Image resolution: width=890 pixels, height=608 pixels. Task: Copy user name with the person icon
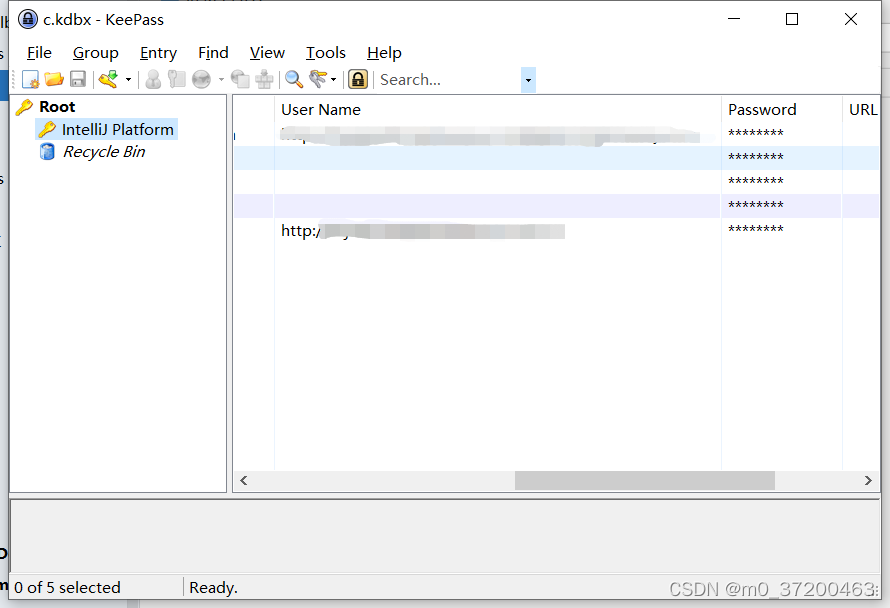pyautogui.click(x=153, y=79)
